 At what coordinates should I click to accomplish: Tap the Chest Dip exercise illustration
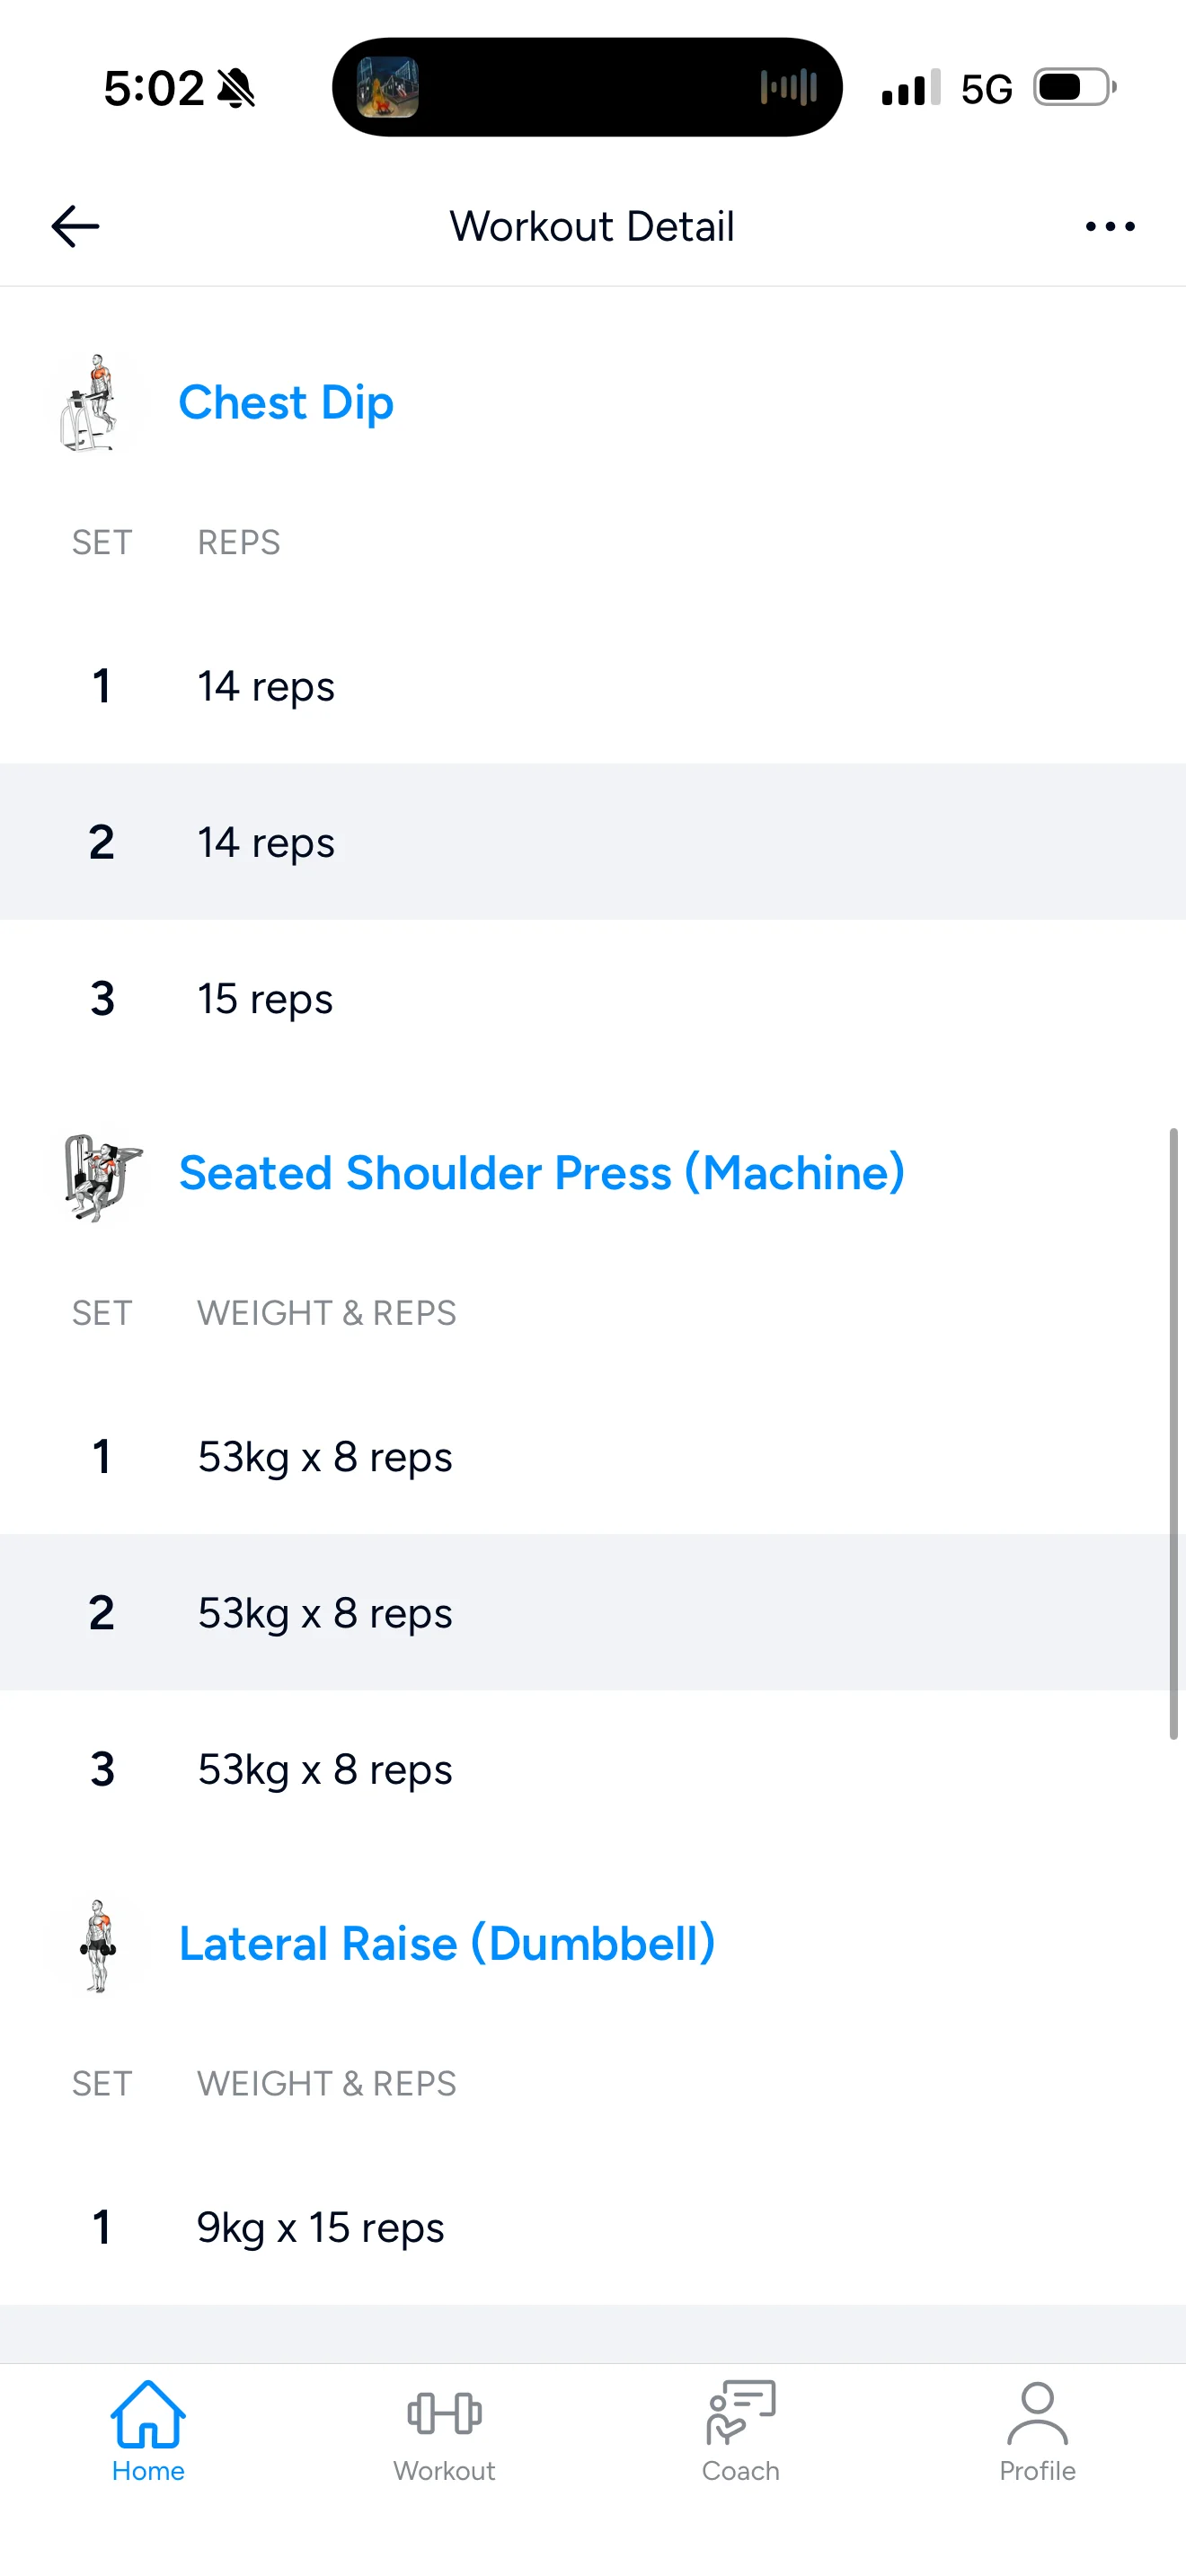(92, 403)
